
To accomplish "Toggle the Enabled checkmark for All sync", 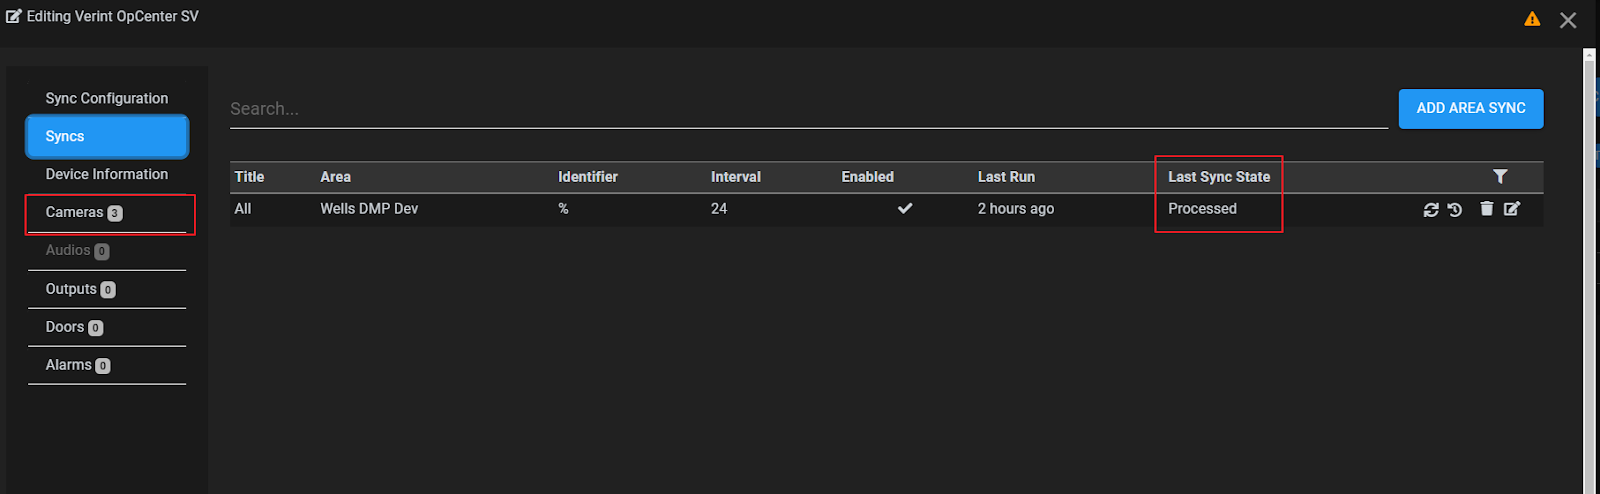I will tap(905, 208).
